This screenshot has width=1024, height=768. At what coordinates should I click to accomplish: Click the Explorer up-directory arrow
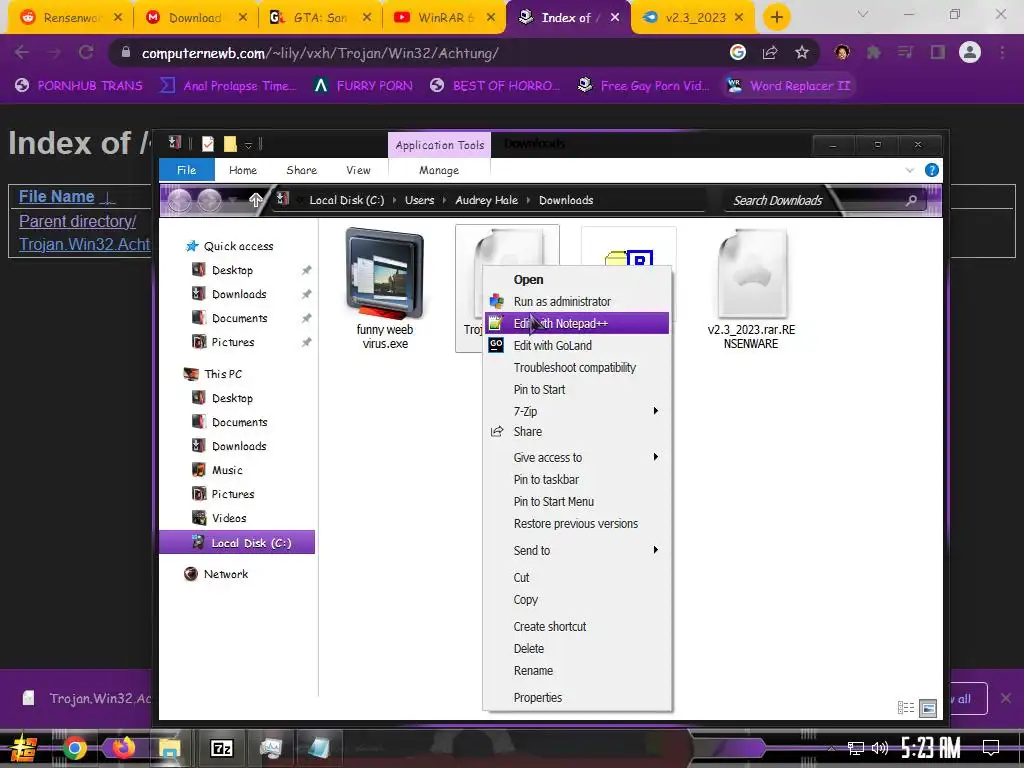click(255, 200)
